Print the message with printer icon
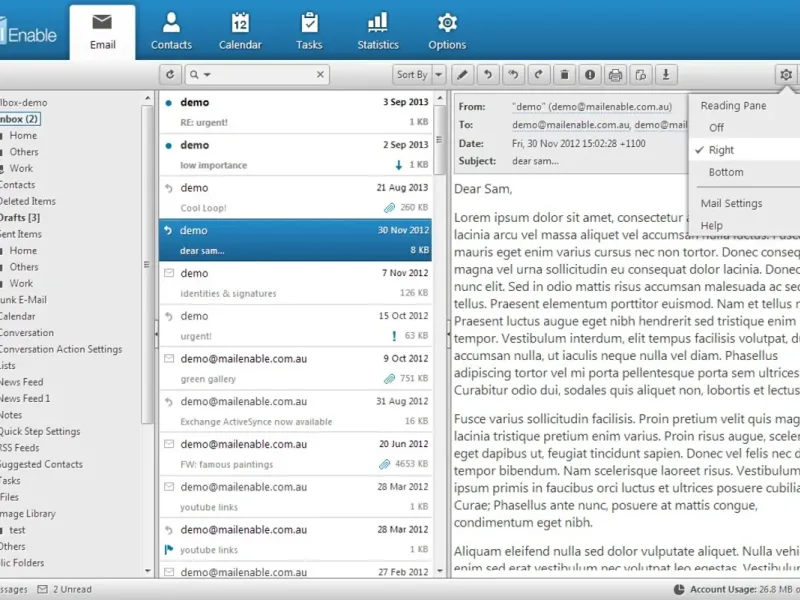Viewport: 800px width, 600px height. [615, 75]
